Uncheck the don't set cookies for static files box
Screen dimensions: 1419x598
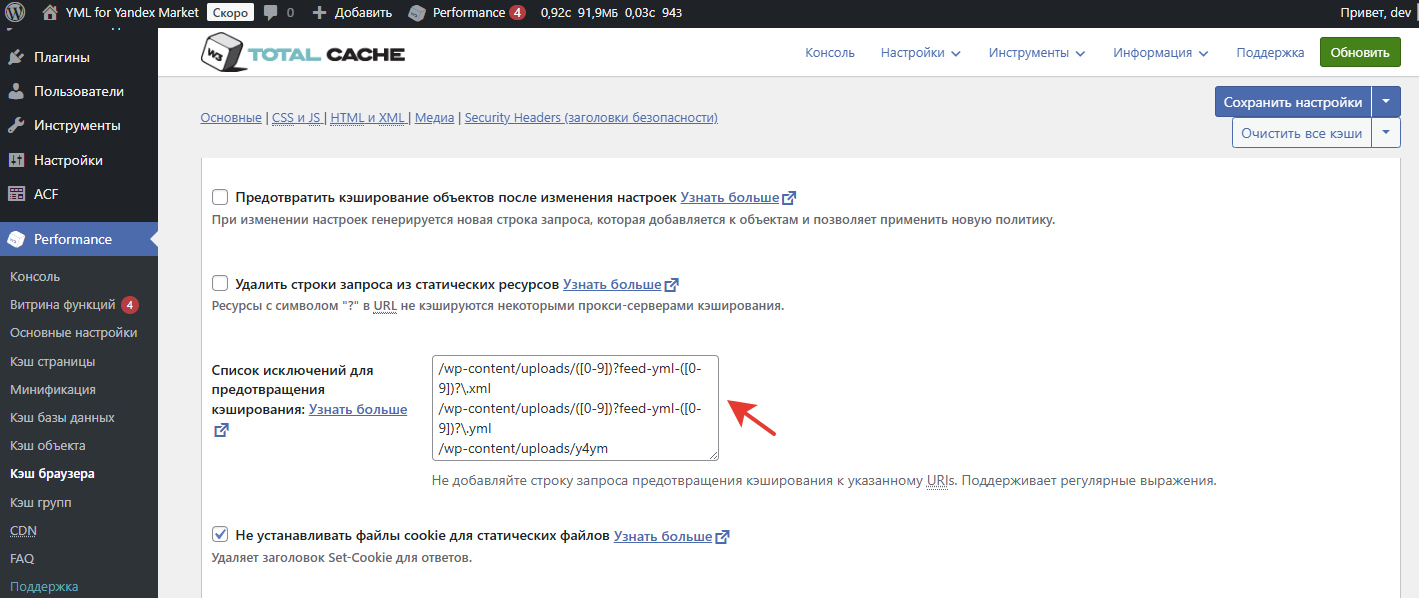click(220, 536)
